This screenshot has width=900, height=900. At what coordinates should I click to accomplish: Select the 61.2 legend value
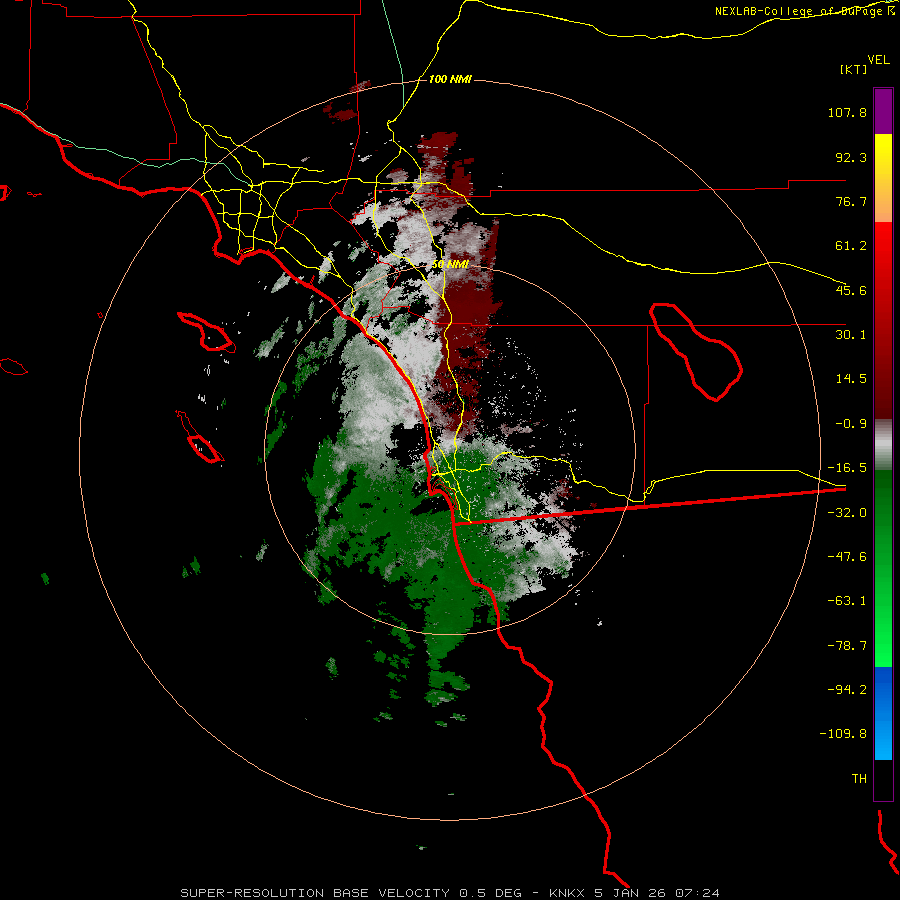[x=851, y=246]
